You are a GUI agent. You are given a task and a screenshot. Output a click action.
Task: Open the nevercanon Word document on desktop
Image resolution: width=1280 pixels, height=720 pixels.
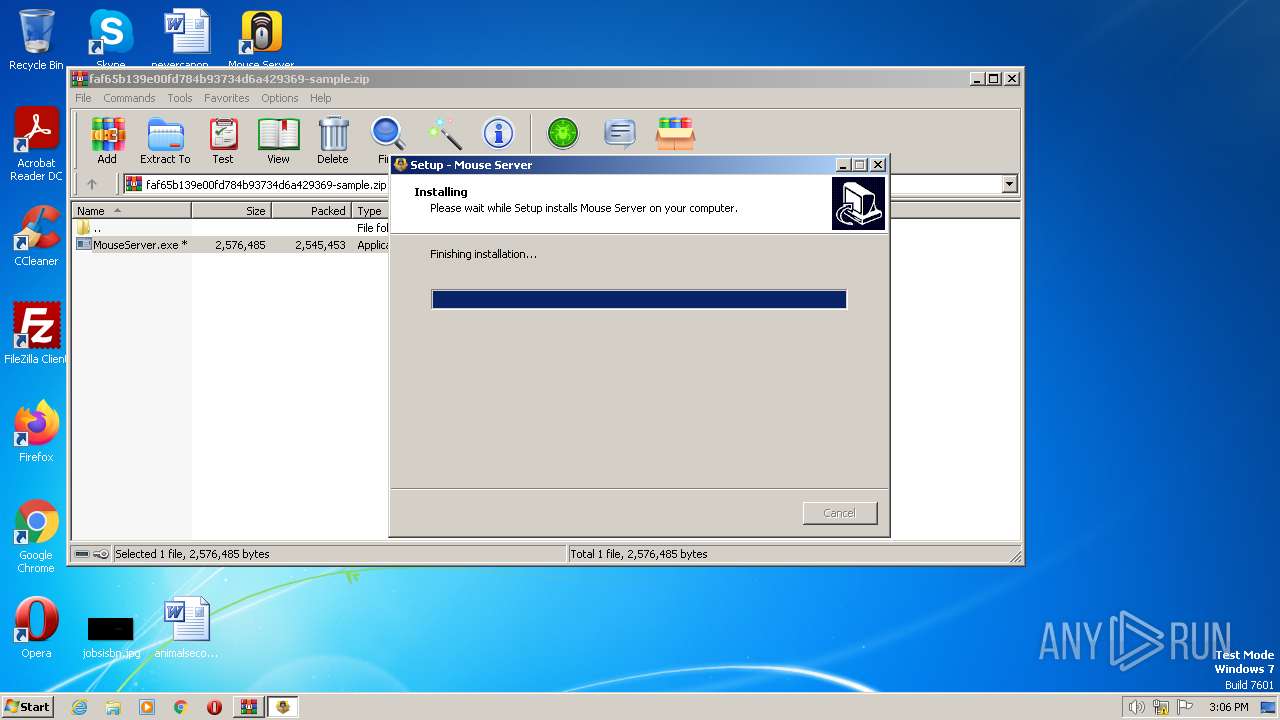coord(186,38)
